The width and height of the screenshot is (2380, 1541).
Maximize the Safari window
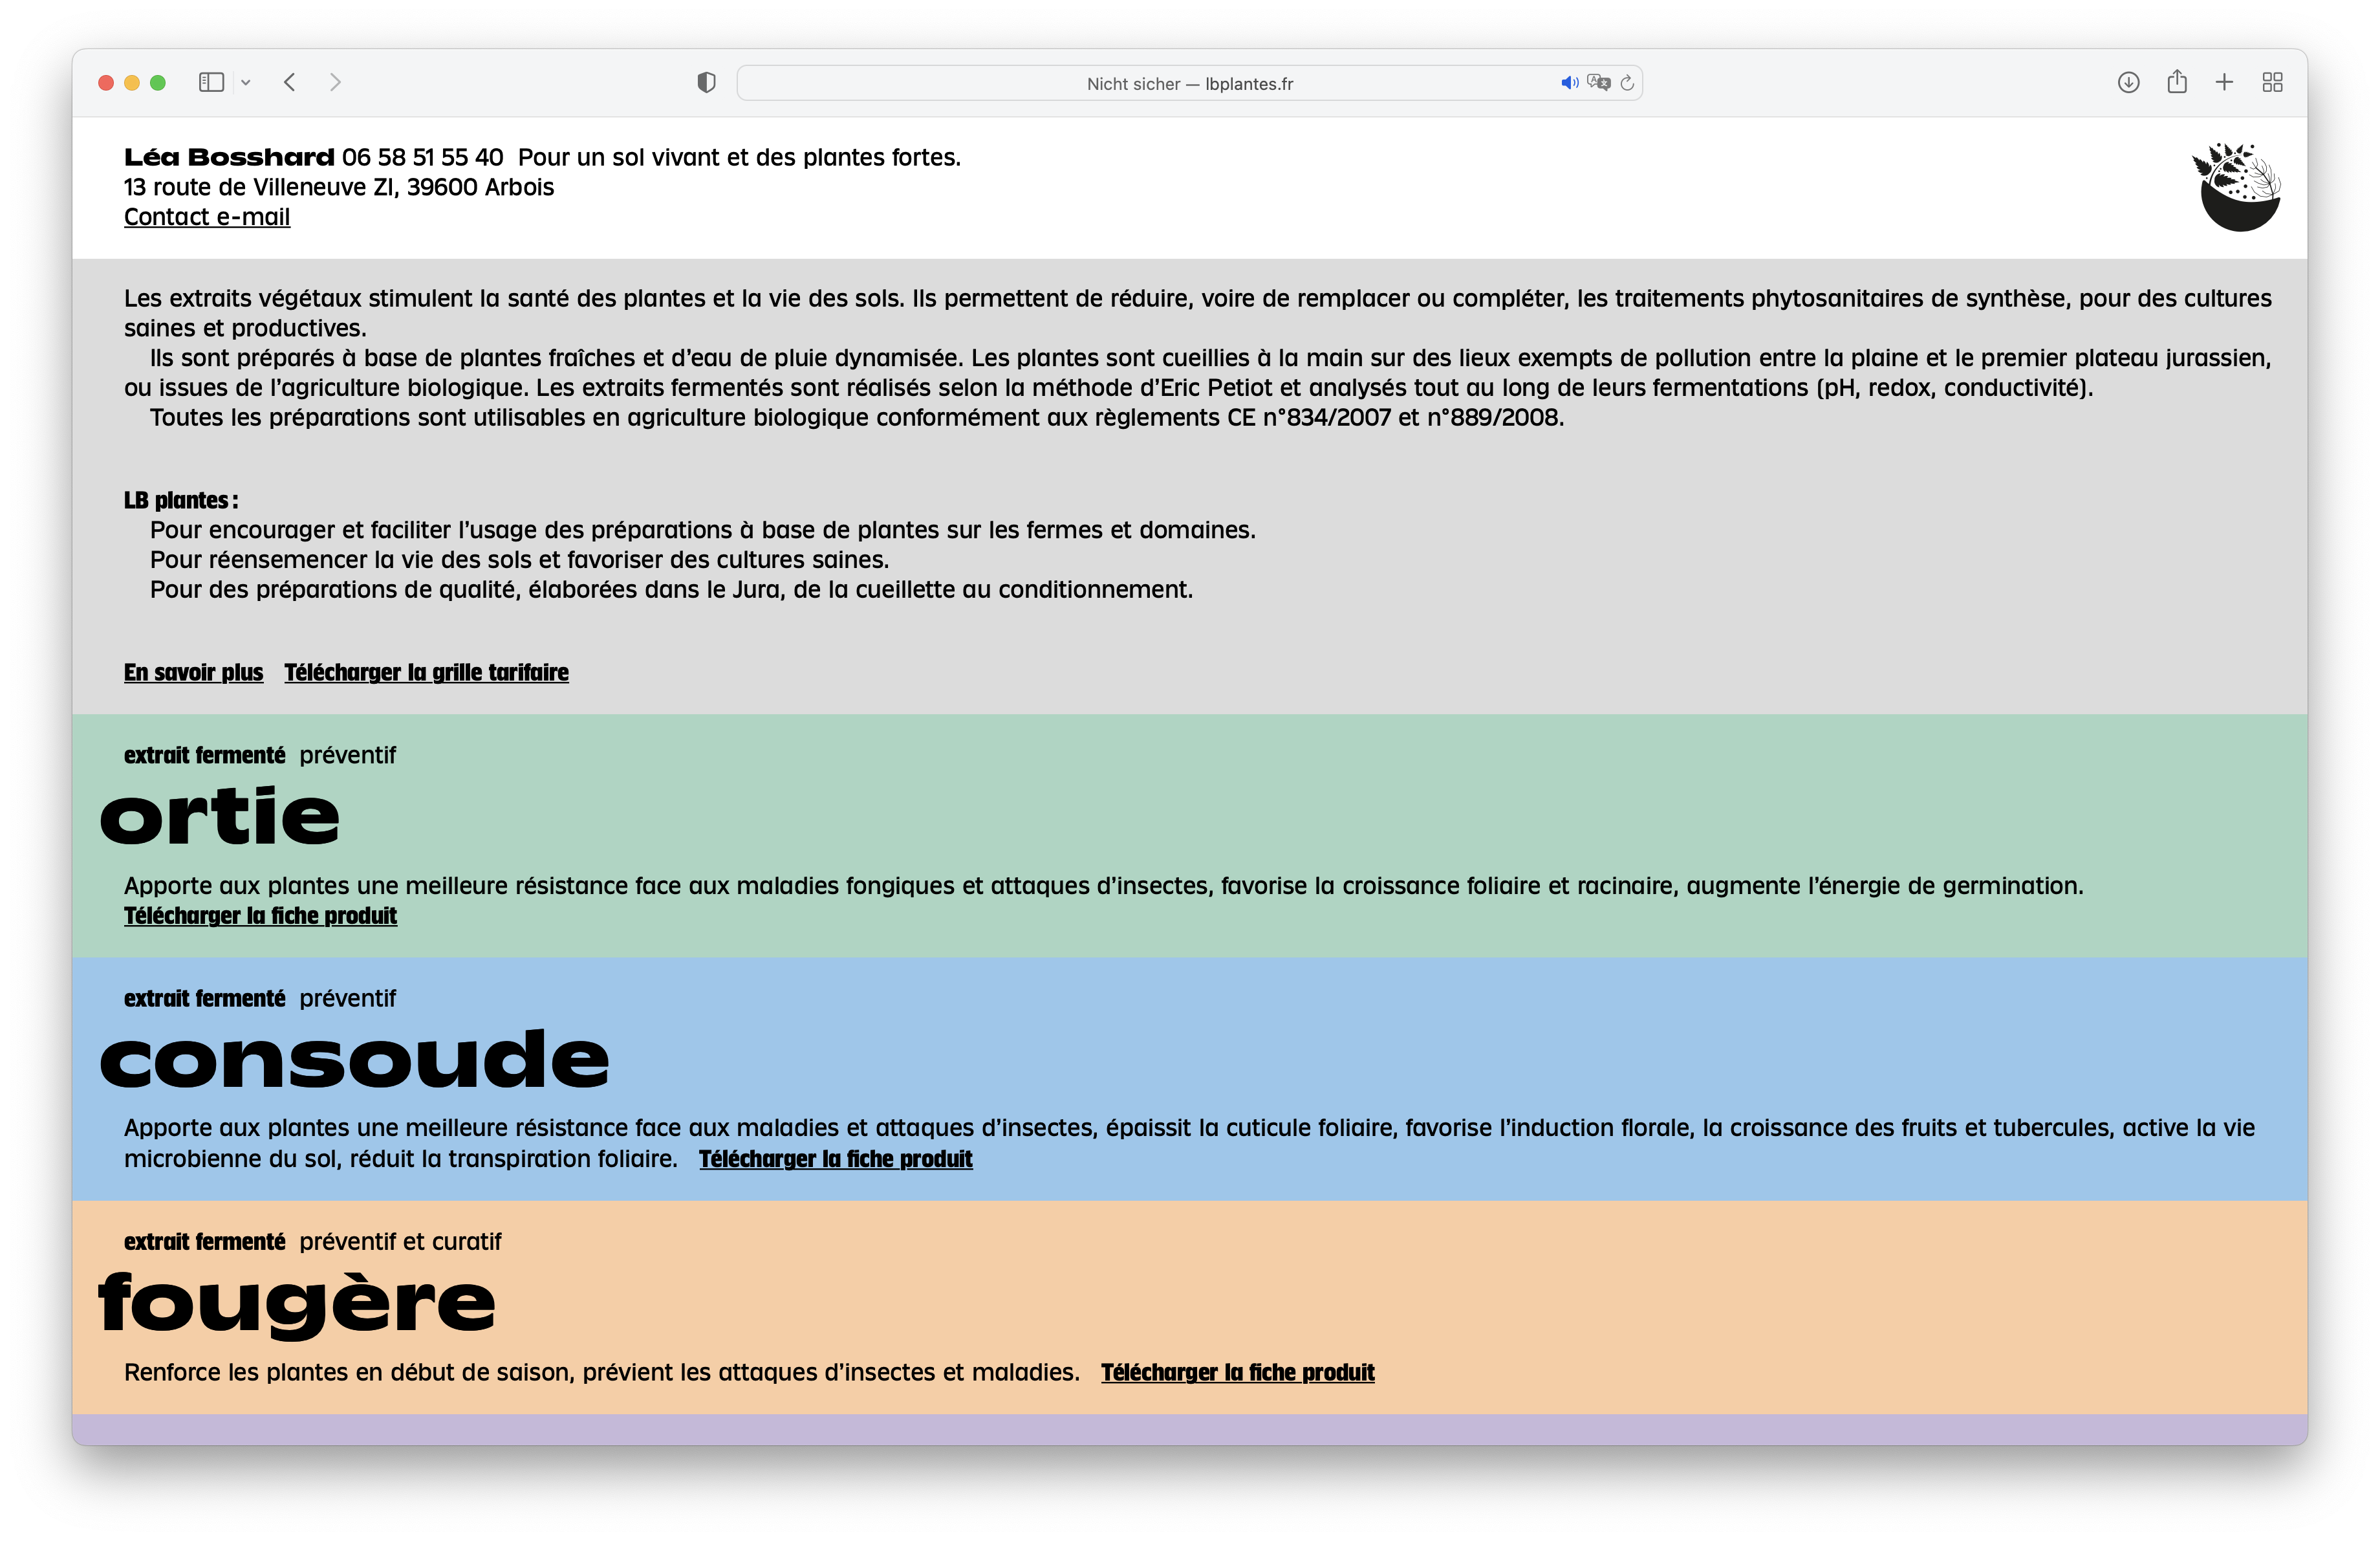click(158, 83)
